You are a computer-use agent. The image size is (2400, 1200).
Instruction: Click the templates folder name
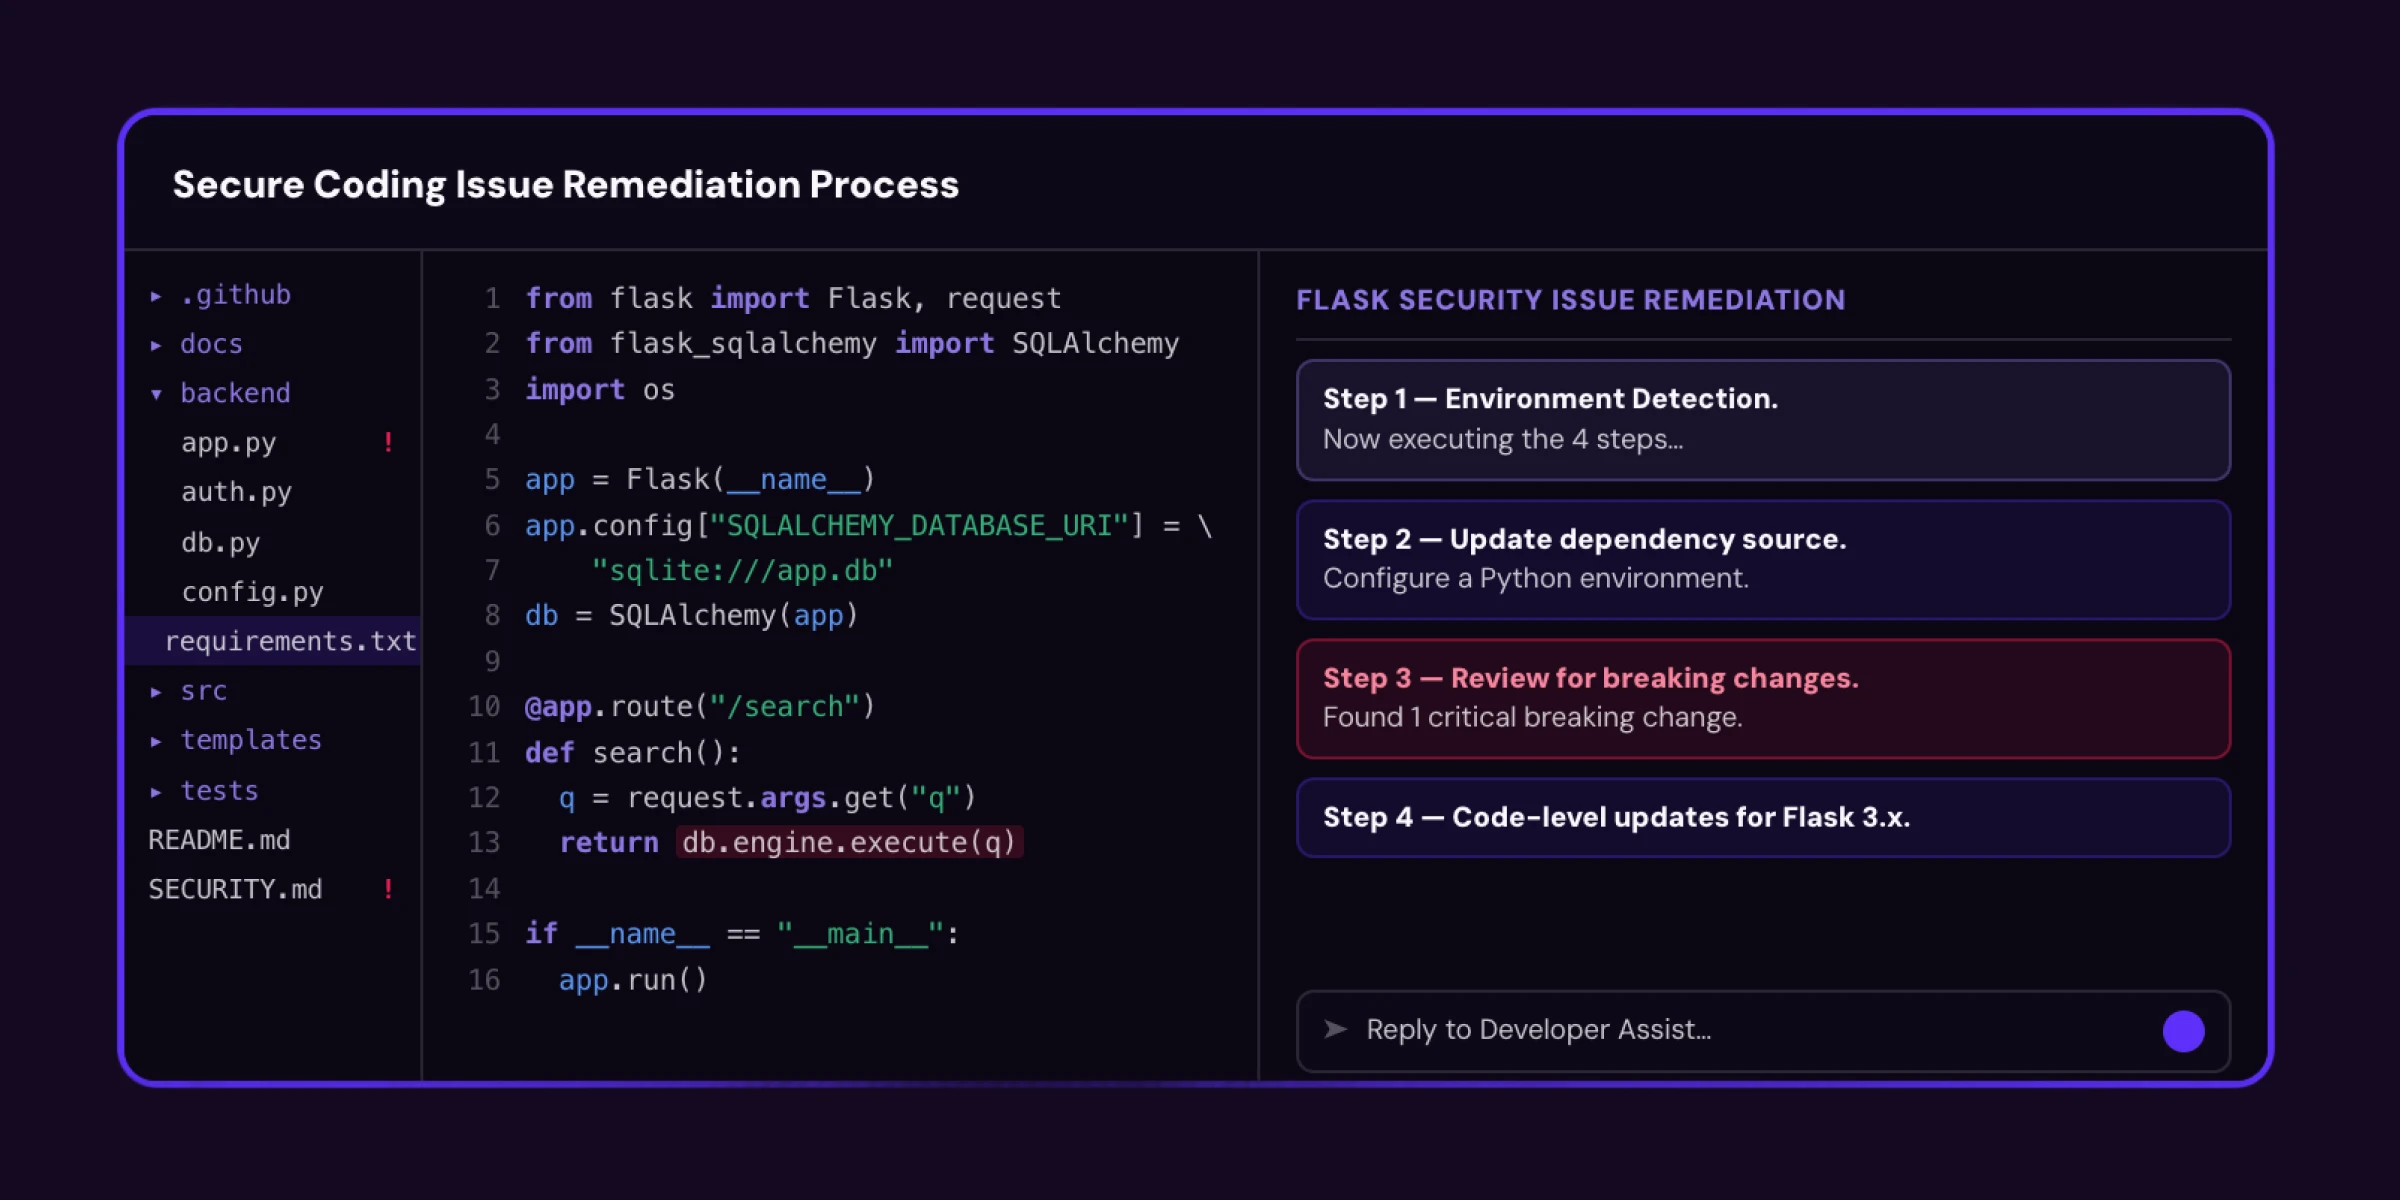251,740
